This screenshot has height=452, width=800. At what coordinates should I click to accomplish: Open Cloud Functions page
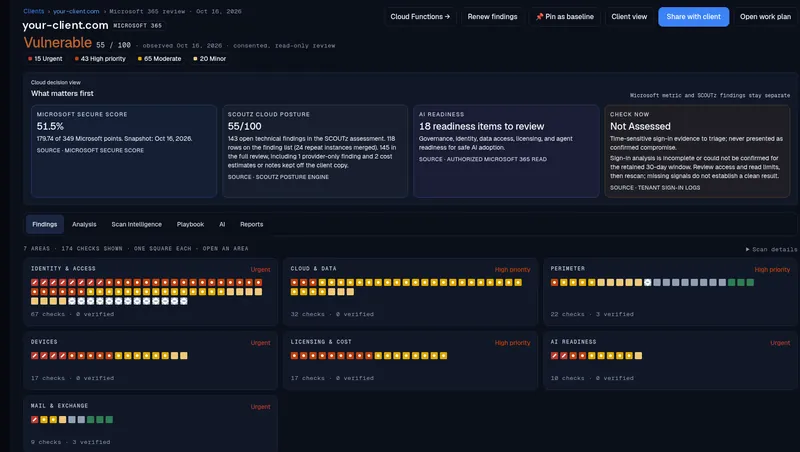pyautogui.click(x=420, y=17)
